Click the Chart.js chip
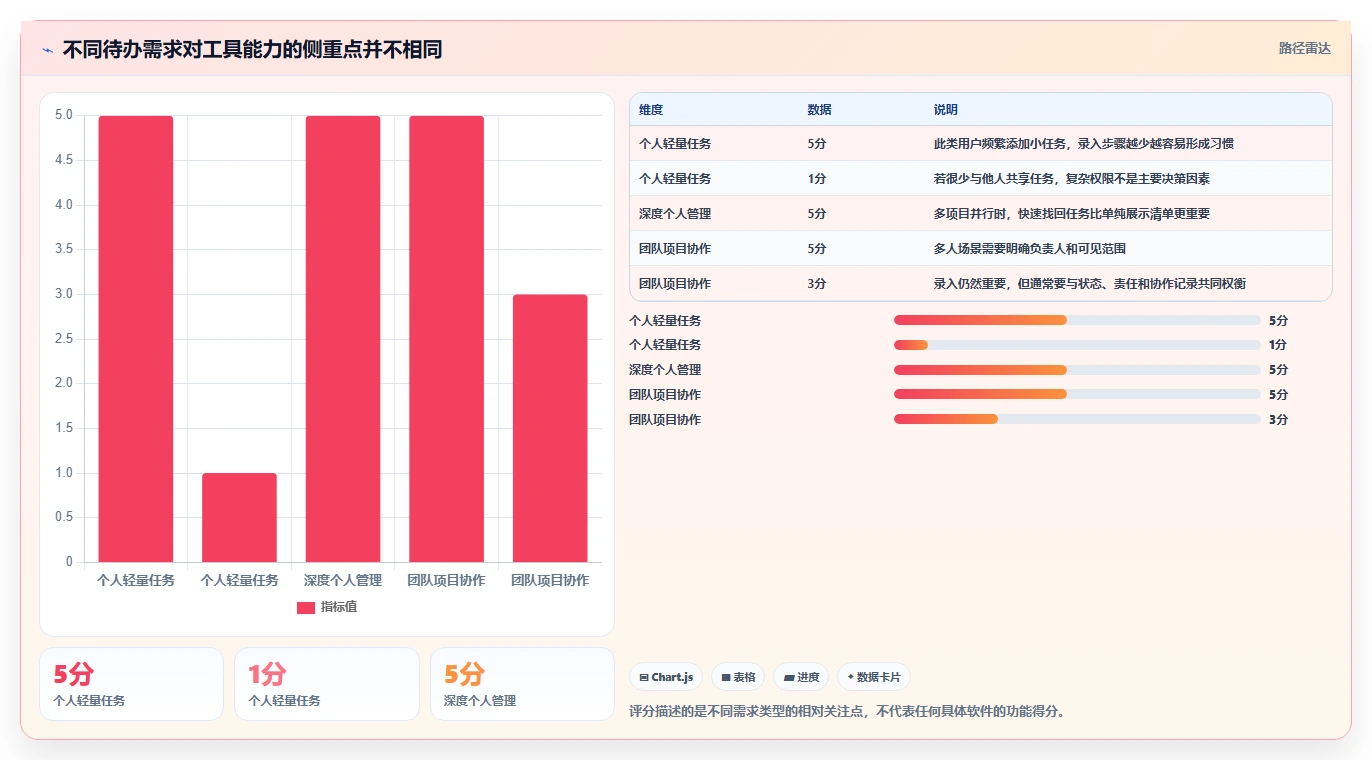This screenshot has width=1372, height=760. coord(666,677)
